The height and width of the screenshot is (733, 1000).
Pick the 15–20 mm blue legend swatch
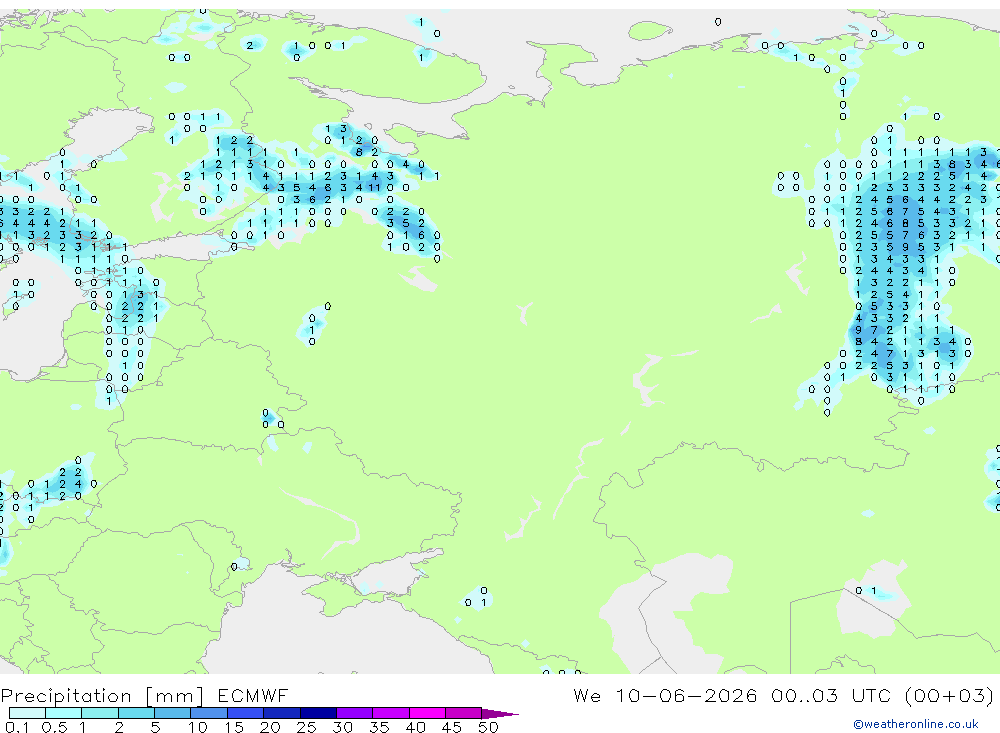(246, 713)
